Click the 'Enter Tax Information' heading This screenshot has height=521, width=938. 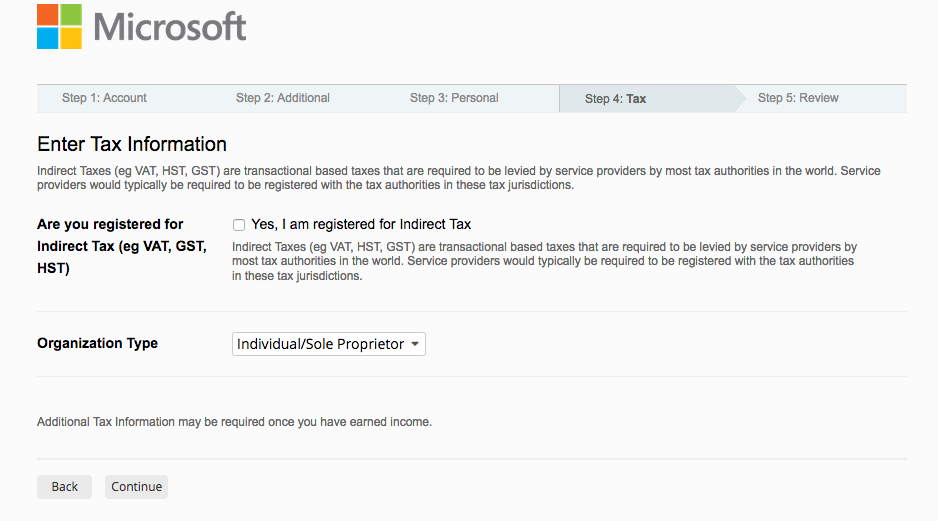[x=132, y=144]
